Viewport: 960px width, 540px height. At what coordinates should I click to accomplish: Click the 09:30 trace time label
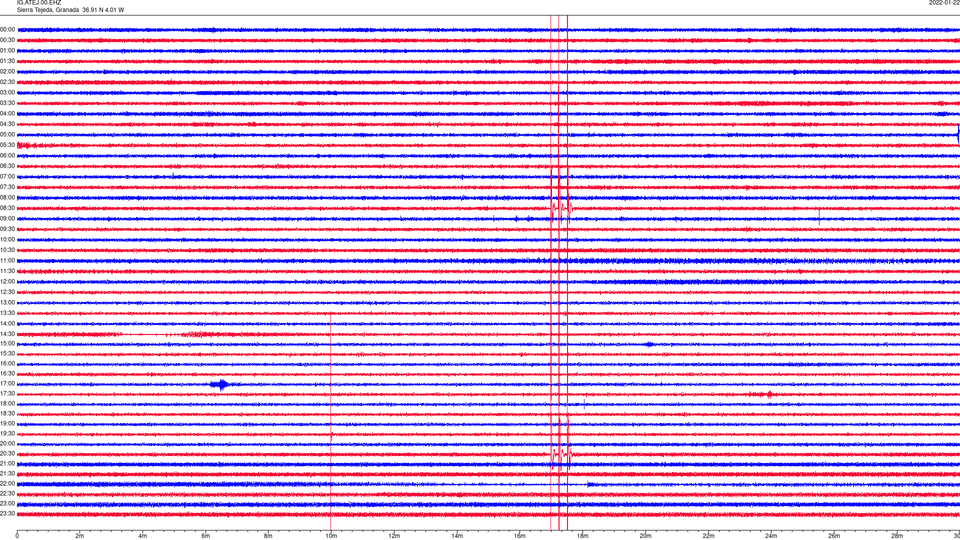tap(7, 229)
